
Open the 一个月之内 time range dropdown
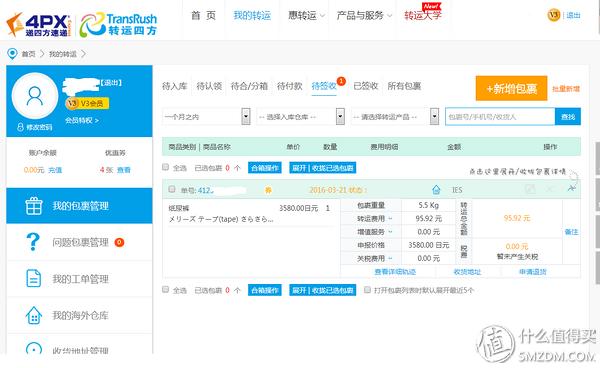tap(207, 117)
